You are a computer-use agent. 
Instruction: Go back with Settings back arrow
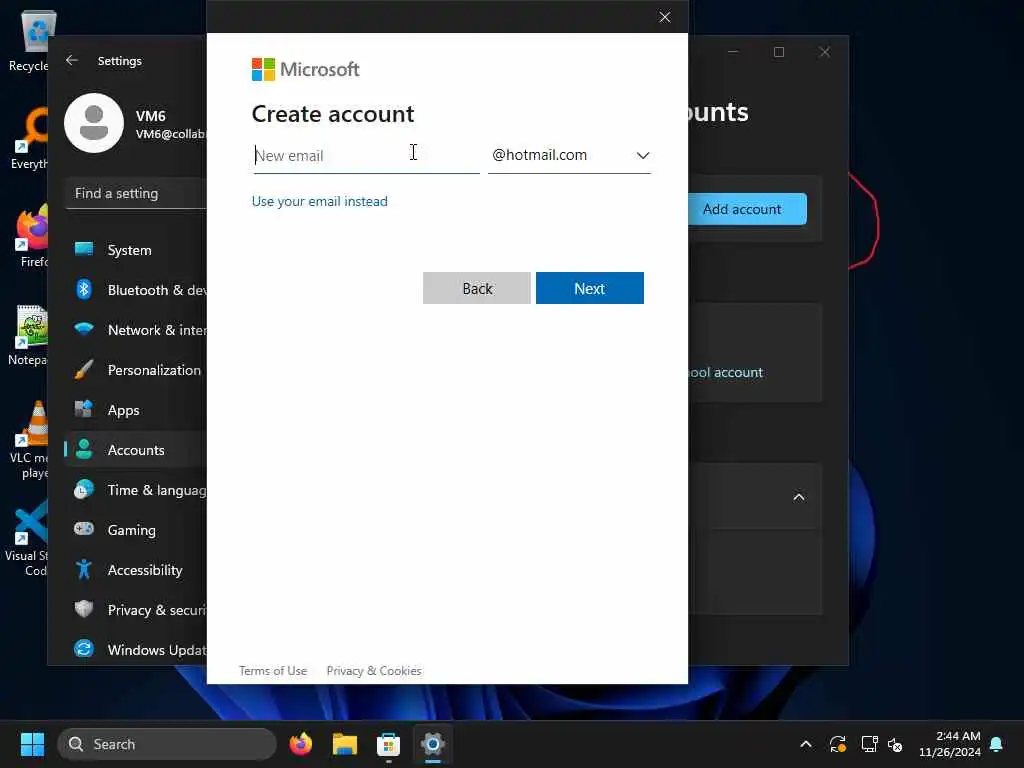point(72,61)
